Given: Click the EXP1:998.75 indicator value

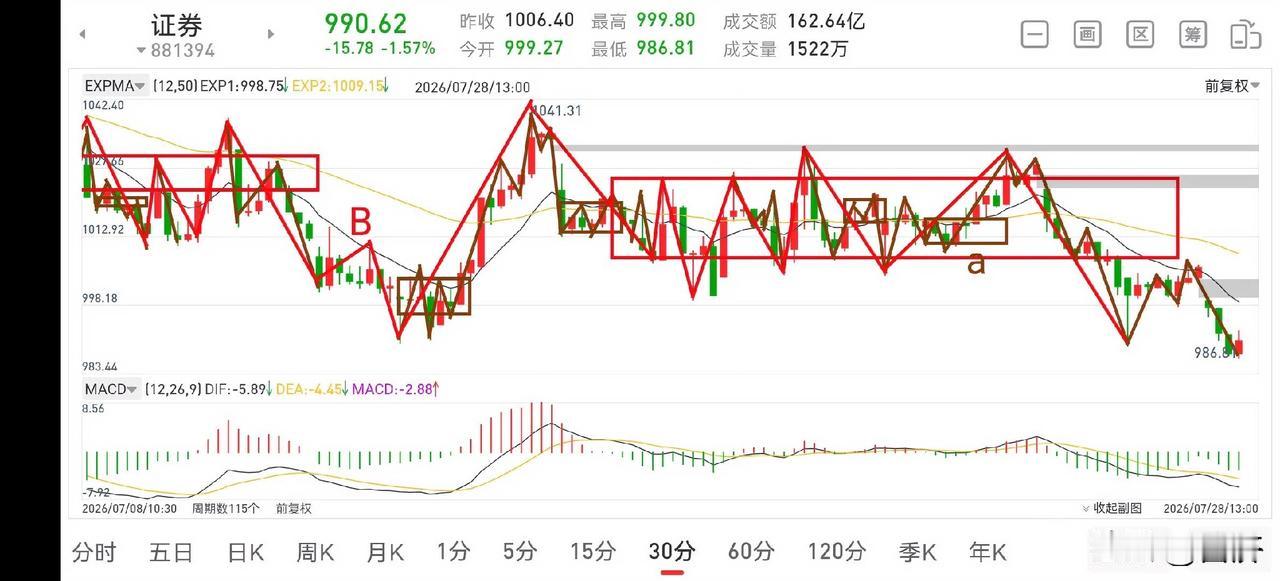Looking at the screenshot, I should click(x=244, y=87).
